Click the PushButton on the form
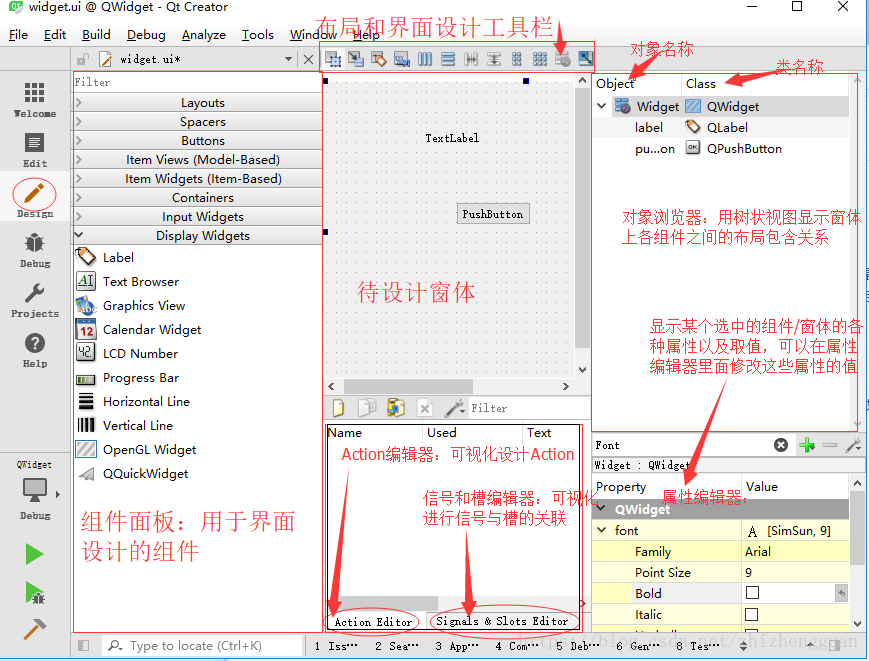 [x=493, y=214]
